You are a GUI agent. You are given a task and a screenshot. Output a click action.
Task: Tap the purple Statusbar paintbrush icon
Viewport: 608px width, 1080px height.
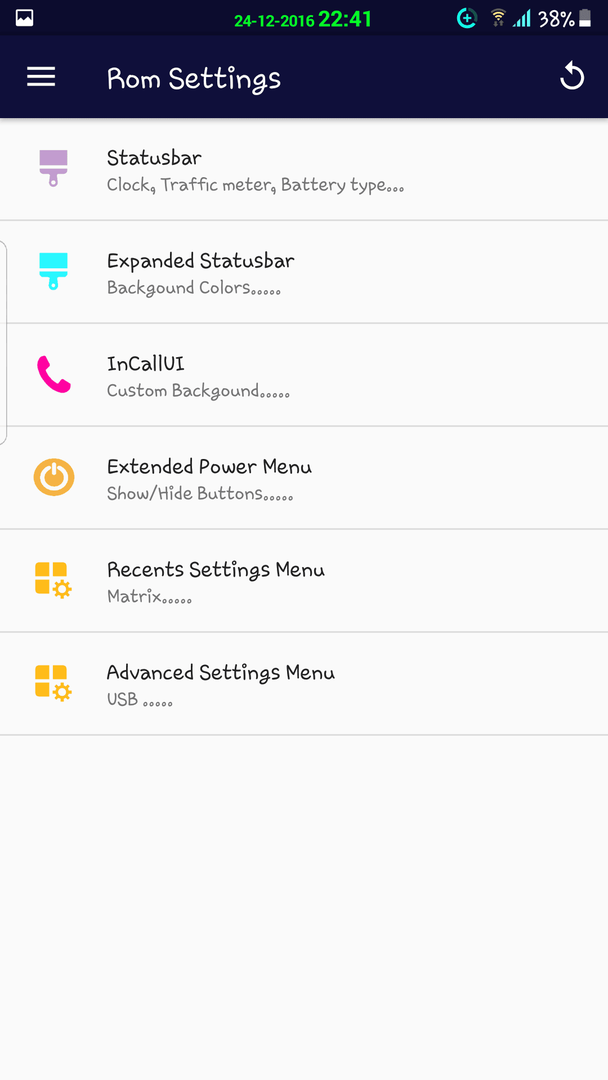pos(53,169)
